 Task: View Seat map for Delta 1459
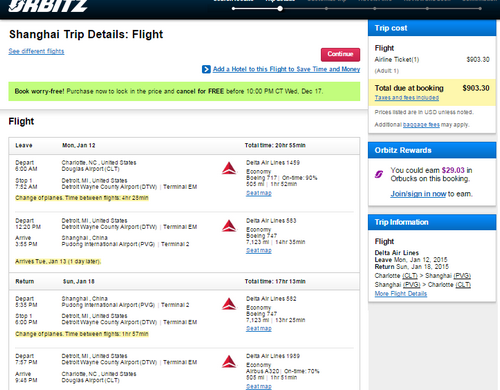coord(259,193)
